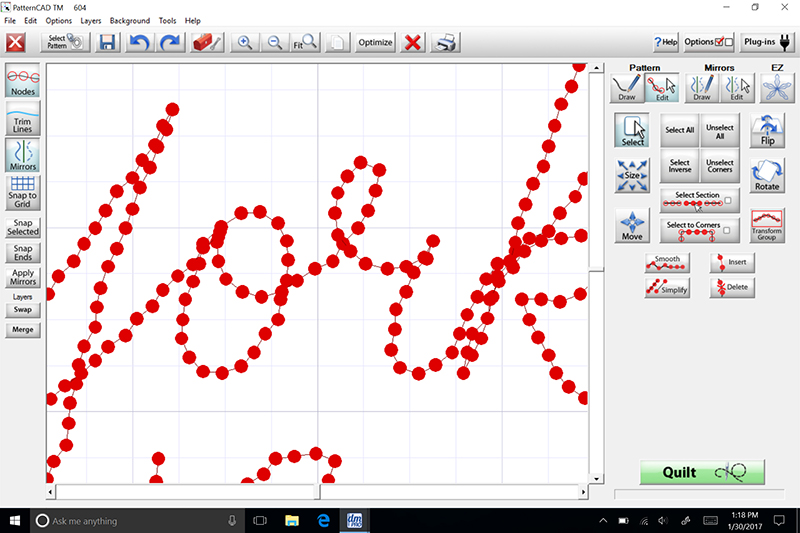This screenshot has height=533, width=800.
Task: Flip the selected pattern
Action: 767,130
